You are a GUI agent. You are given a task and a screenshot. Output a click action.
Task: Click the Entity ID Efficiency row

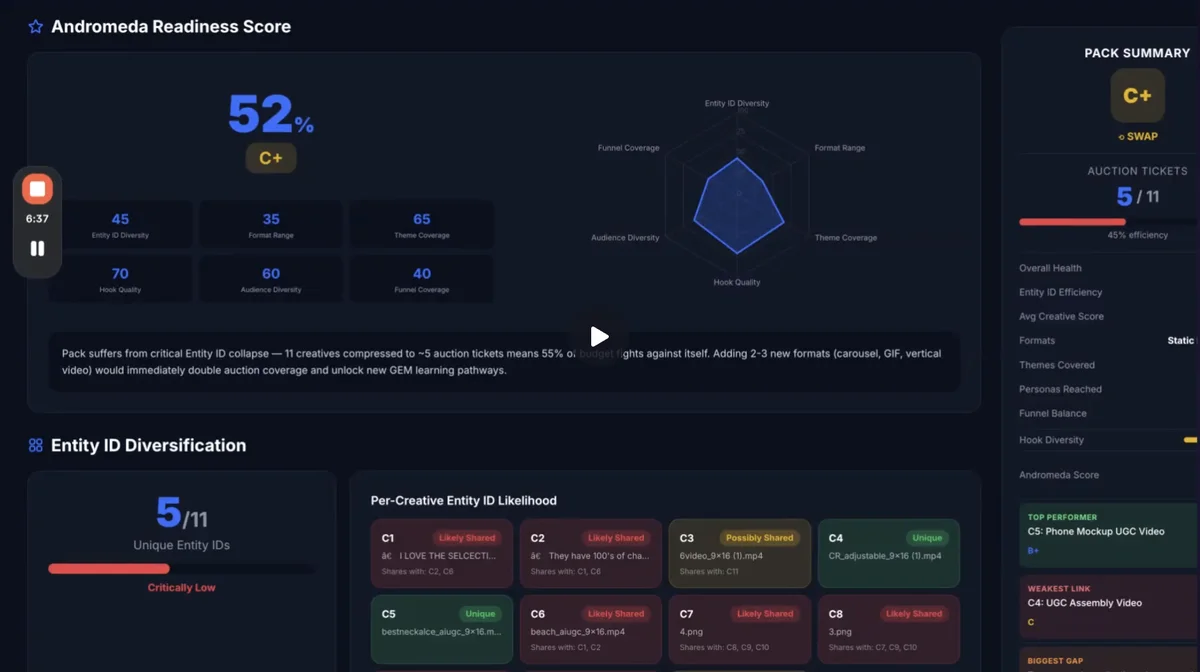[1109, 292]
